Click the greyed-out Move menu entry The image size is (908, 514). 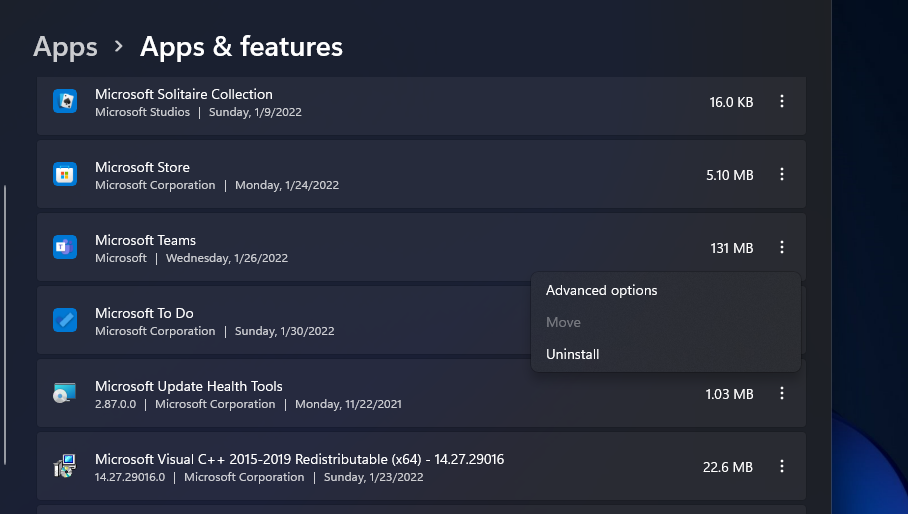[563, 322]
